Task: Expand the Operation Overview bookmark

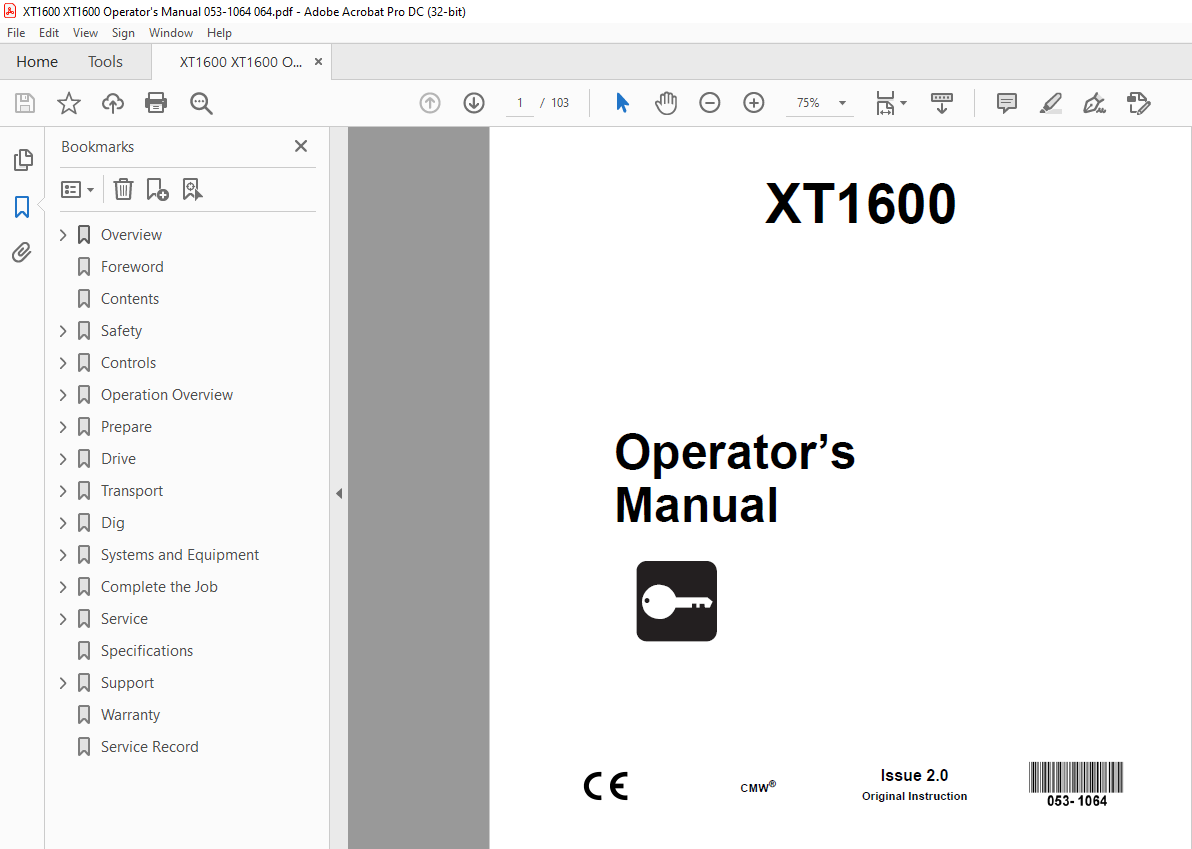Action: click(63, 394)
